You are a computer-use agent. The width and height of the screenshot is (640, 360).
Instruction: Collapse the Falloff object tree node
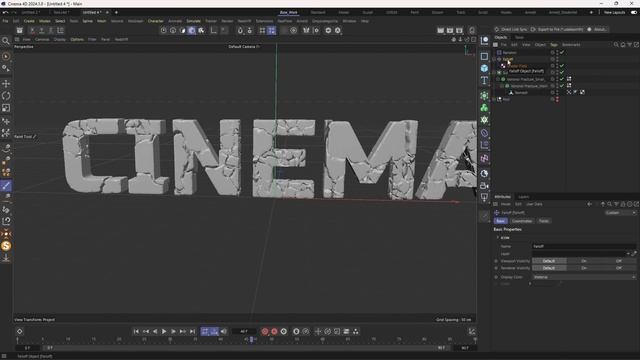point(494,59)
